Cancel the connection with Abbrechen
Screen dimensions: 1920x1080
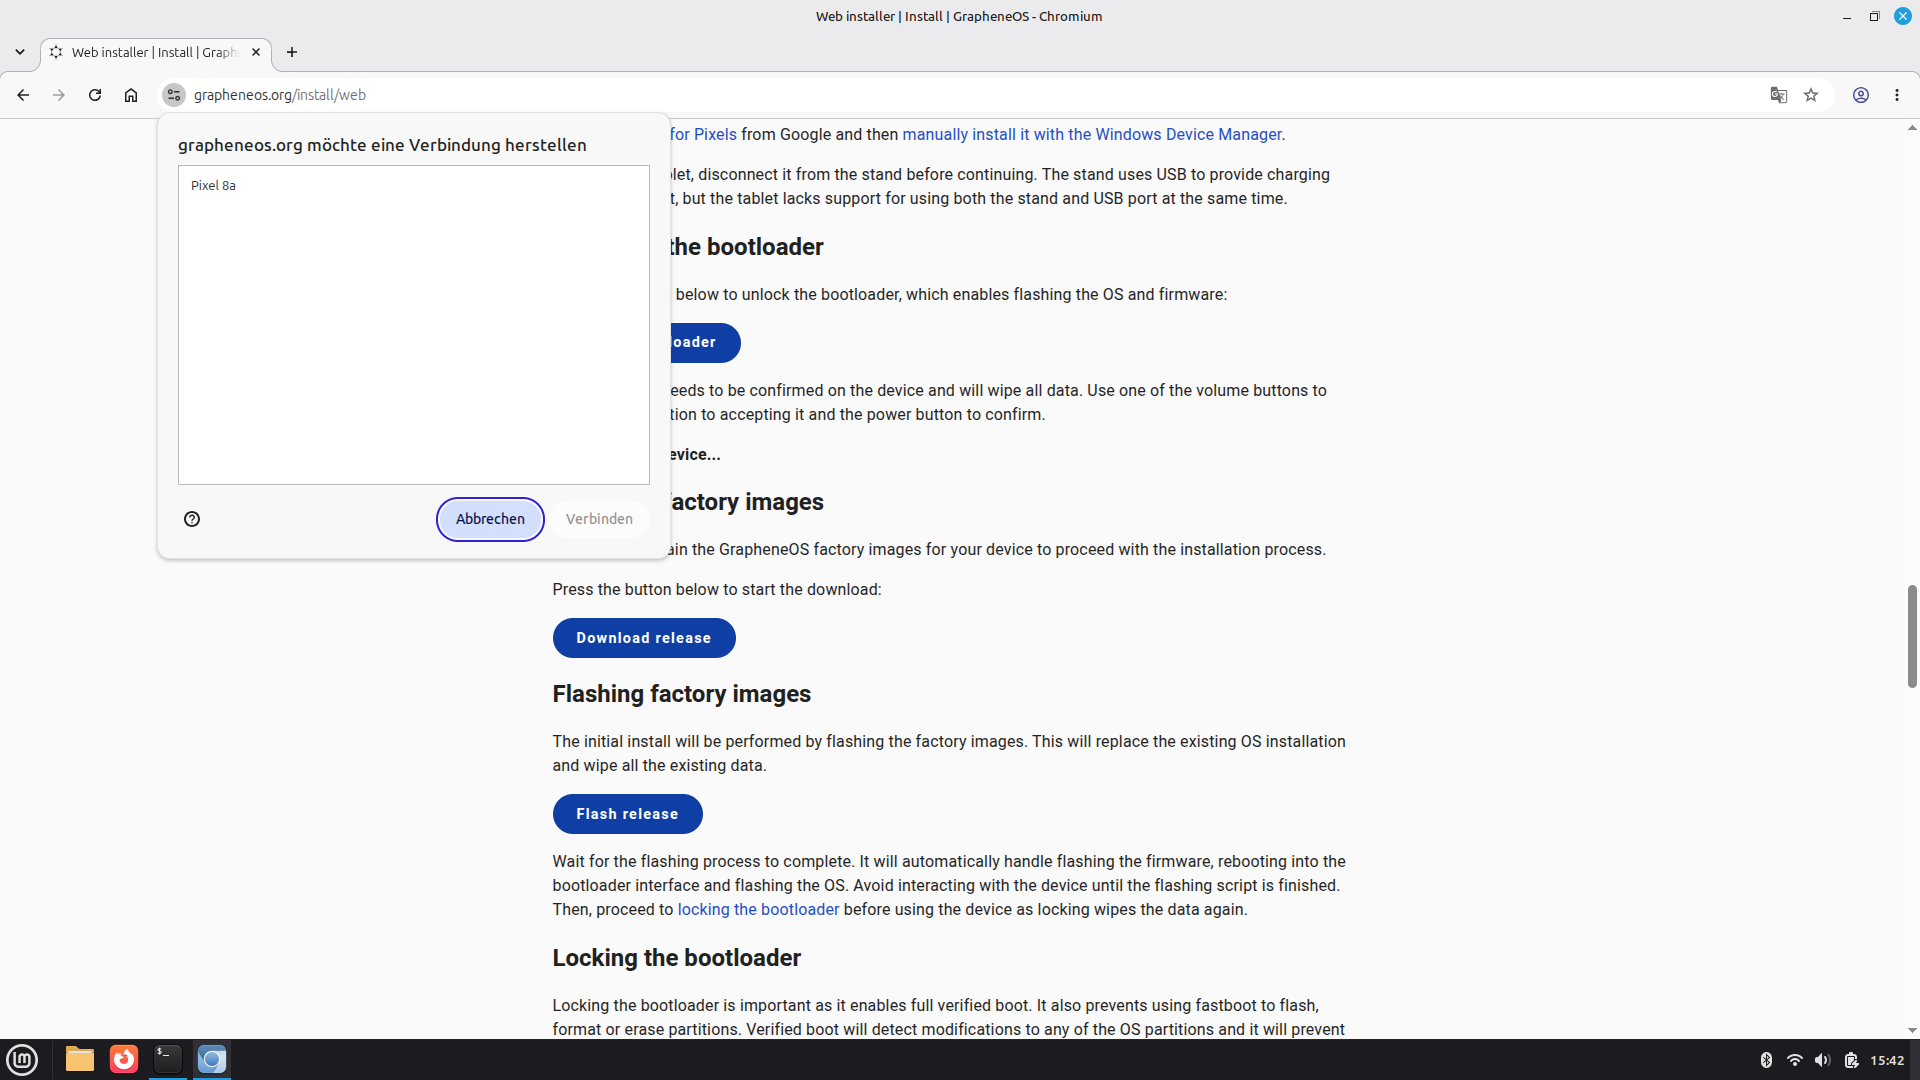click(x=490, y=519)
